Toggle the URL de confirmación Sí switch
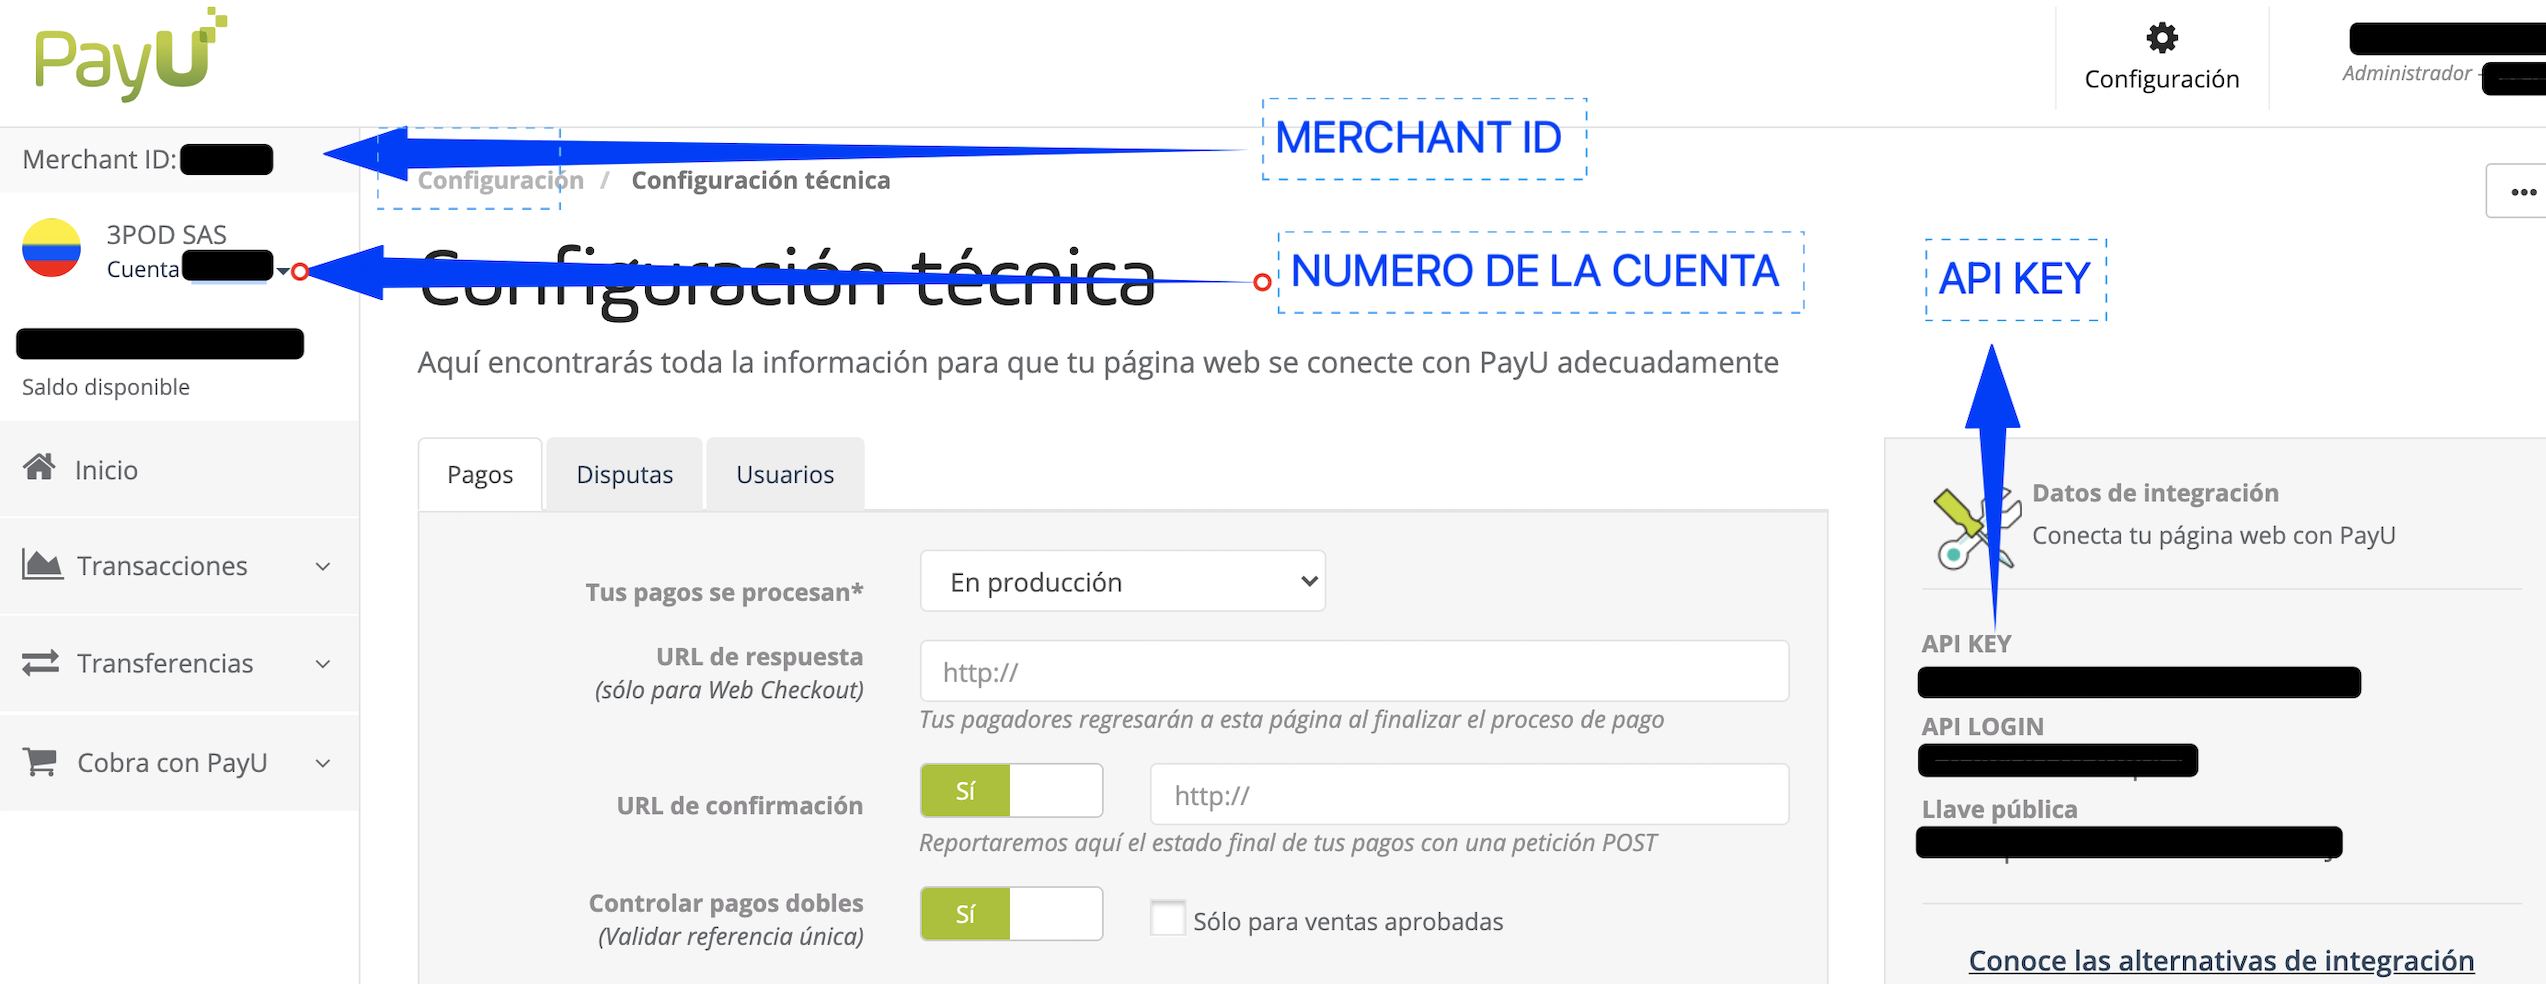 pos(1011,790)
